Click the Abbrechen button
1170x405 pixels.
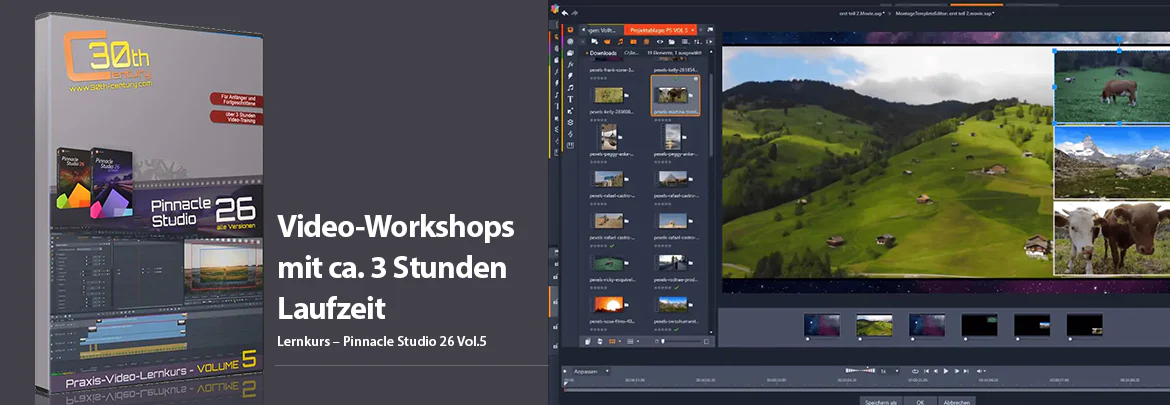coord(957,401)
